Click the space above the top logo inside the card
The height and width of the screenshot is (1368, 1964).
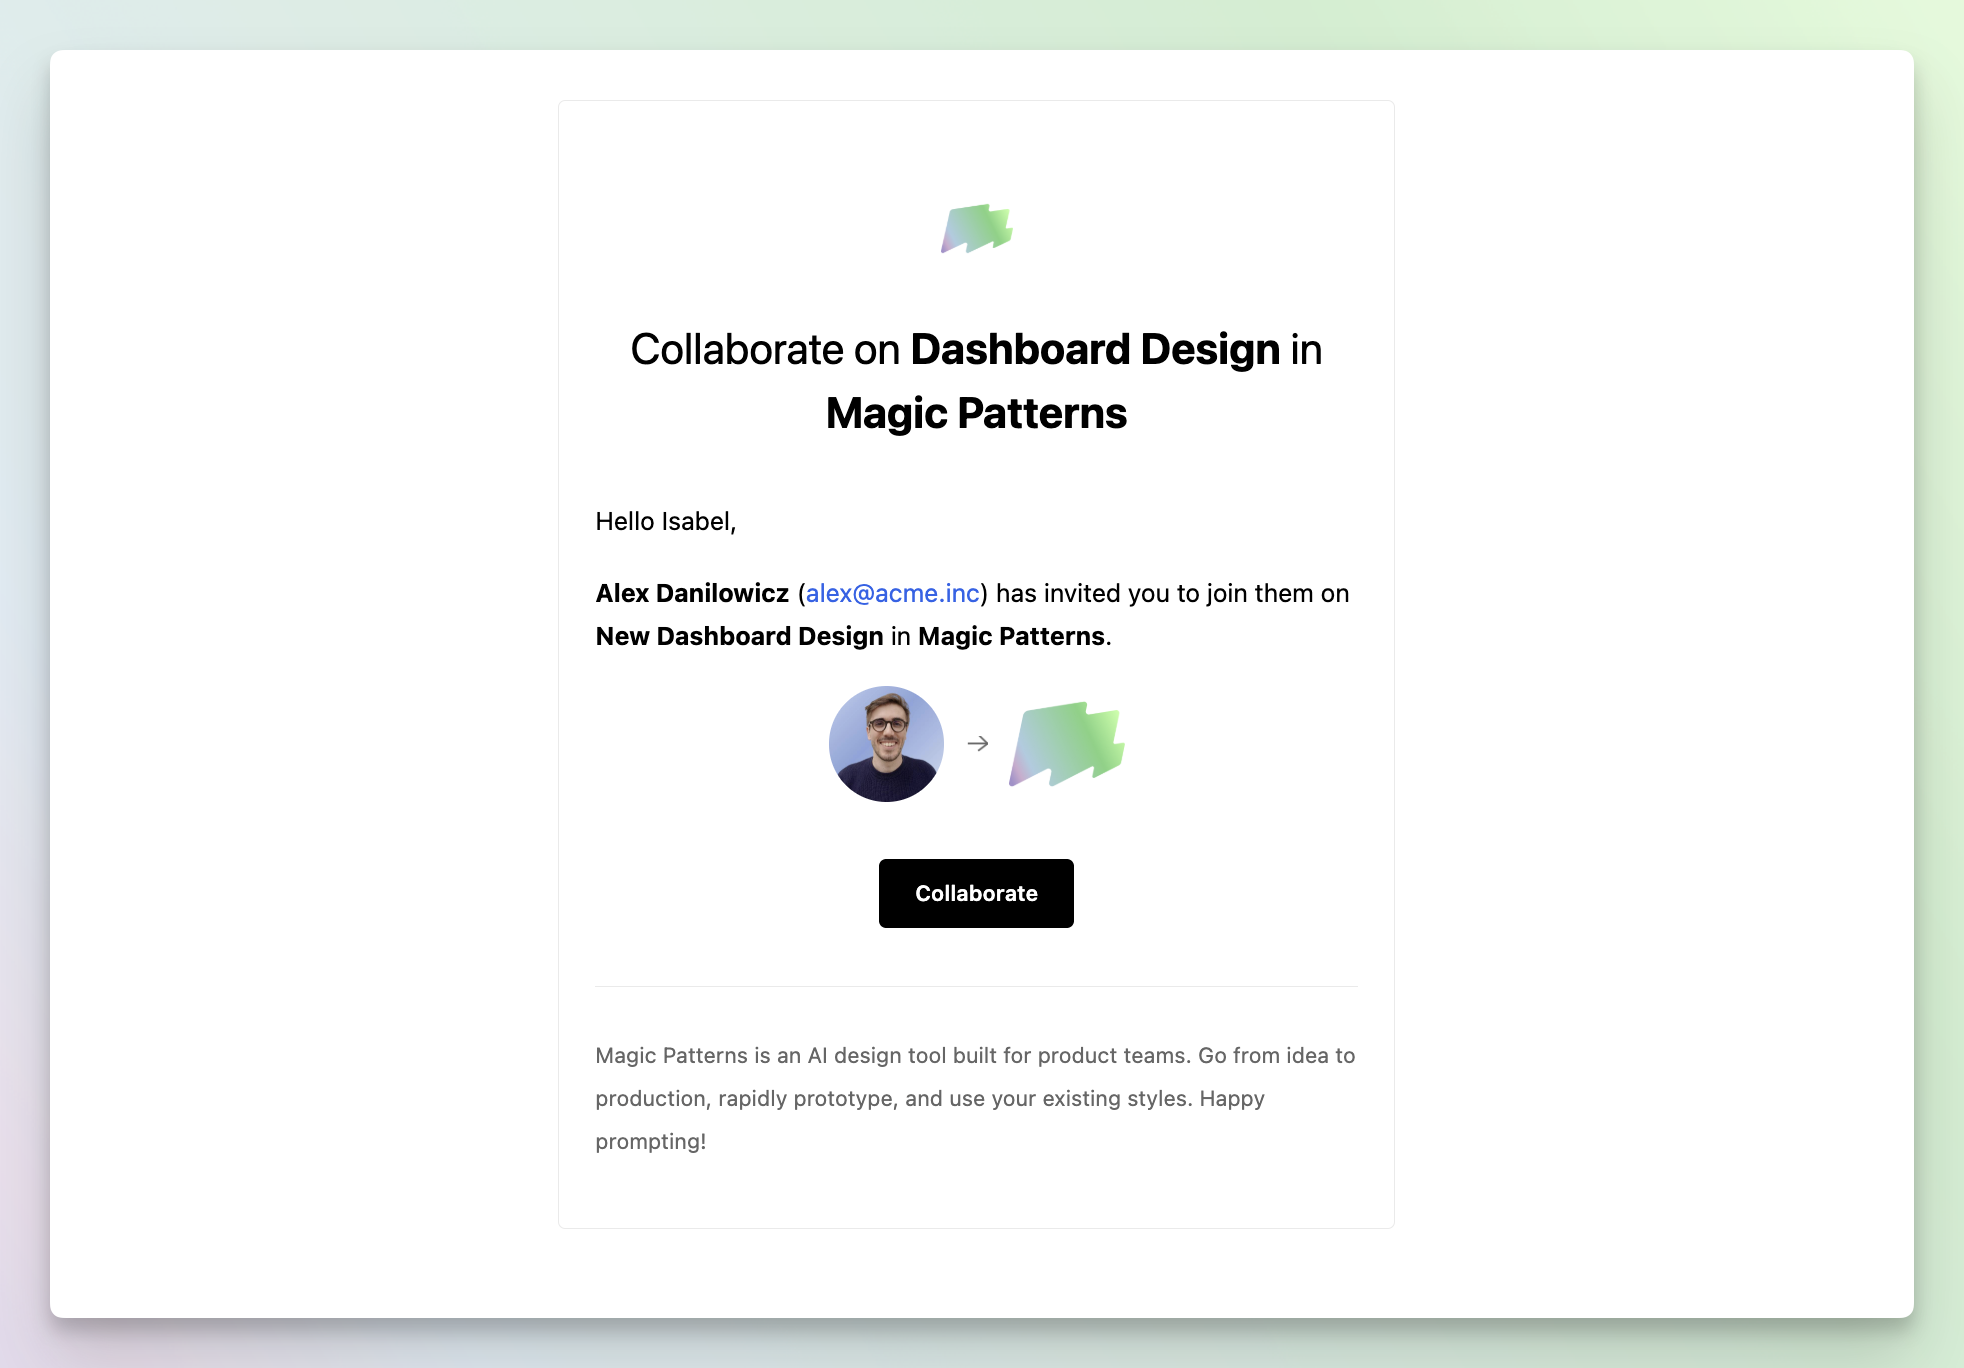click(976, 150)
